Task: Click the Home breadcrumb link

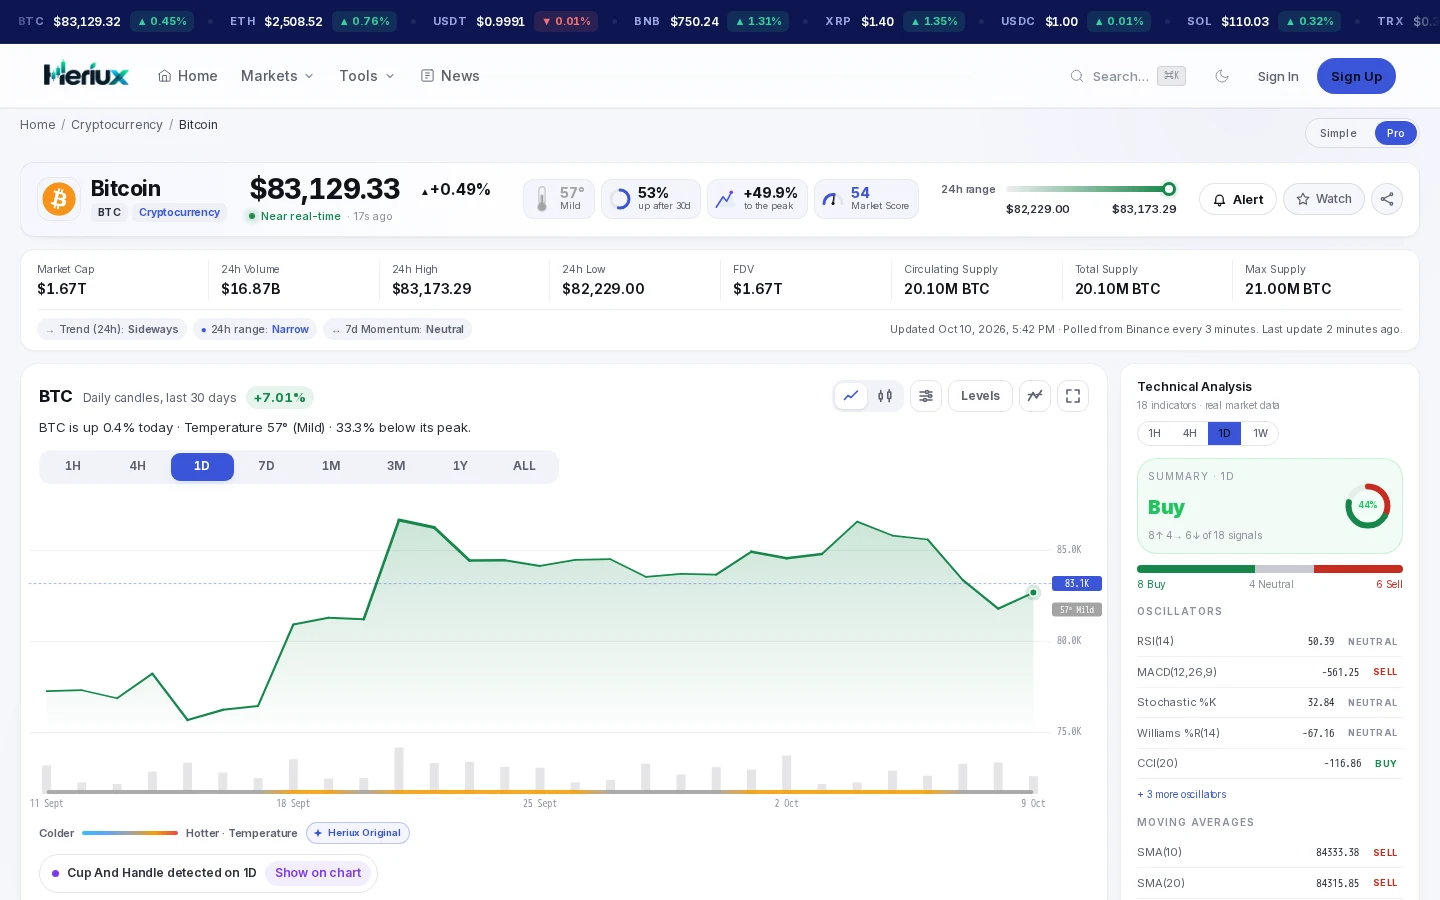Action: pyautogui.click(x=38, y=125)
